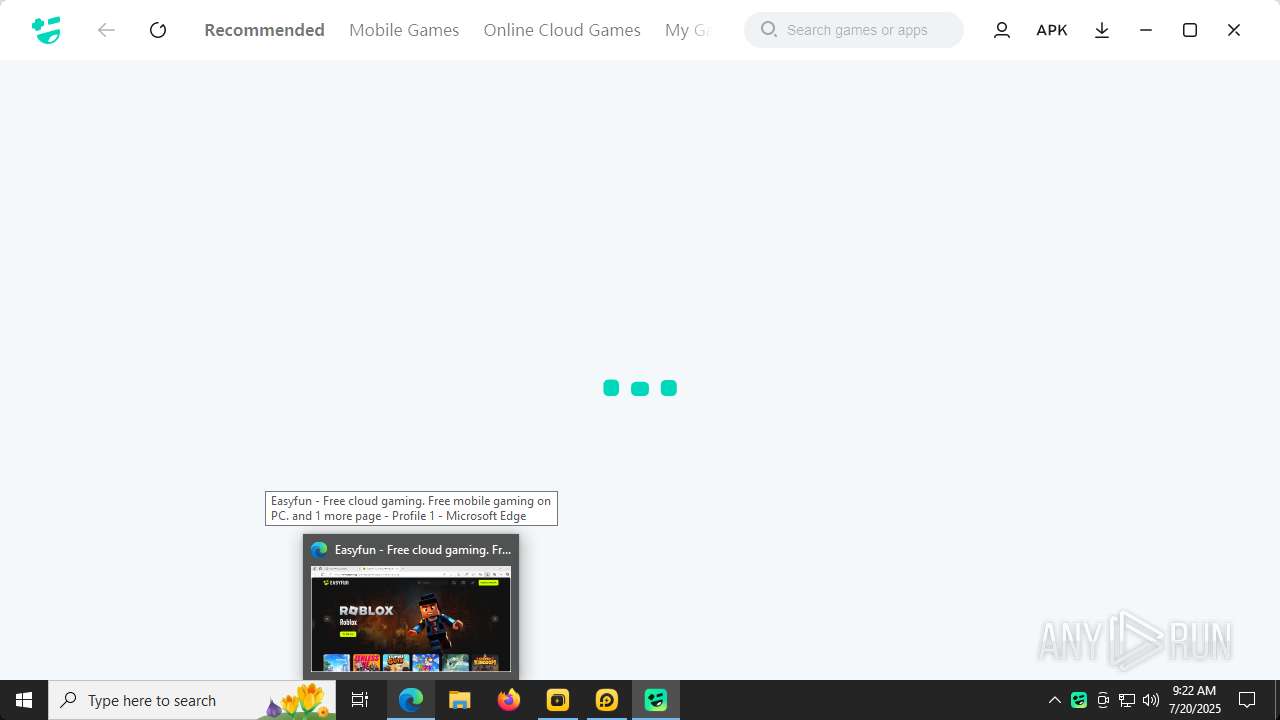Open the user account profile icon

[1002, 30]
